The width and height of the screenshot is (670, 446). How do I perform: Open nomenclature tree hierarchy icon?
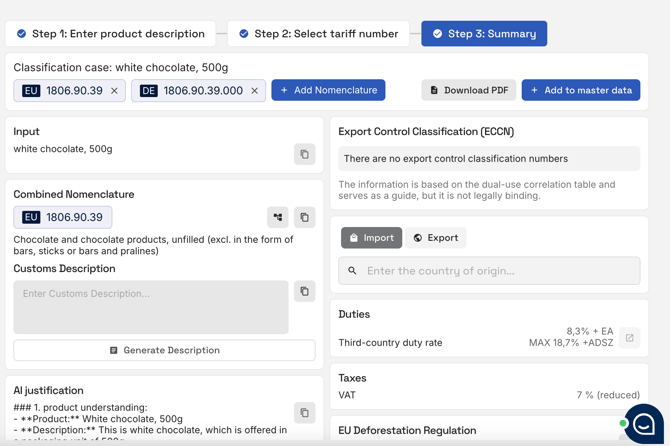[278, 217]
